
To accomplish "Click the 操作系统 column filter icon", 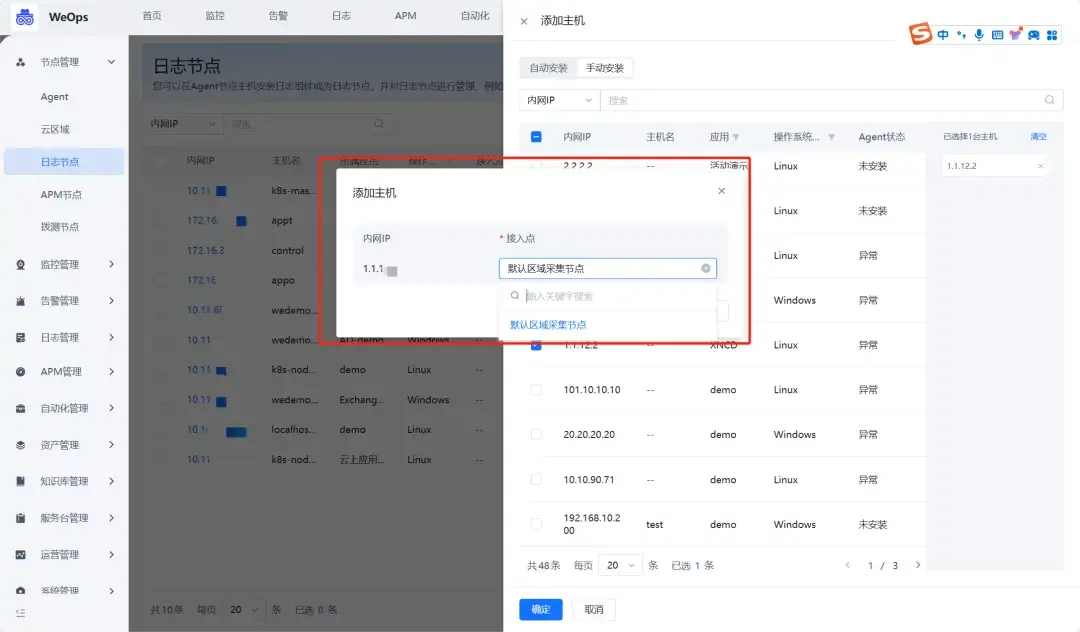I will pos(831,137).
